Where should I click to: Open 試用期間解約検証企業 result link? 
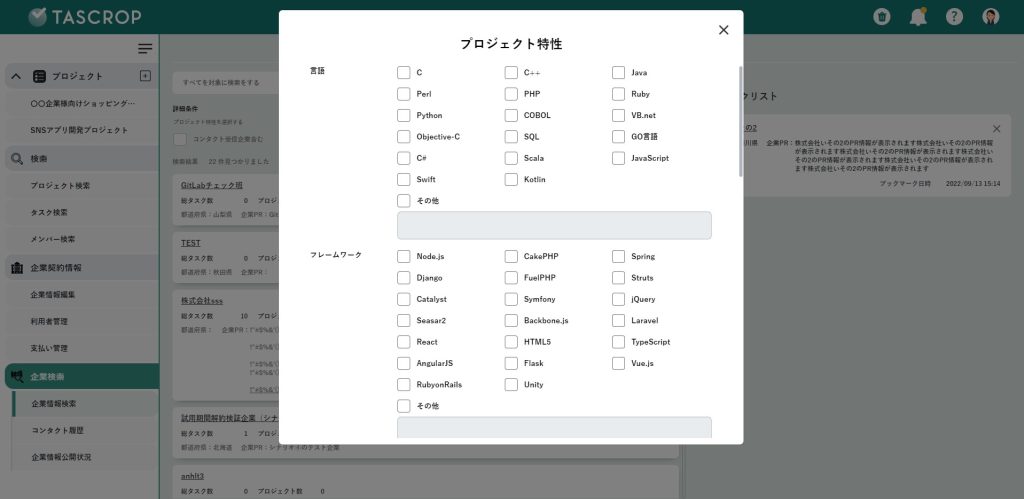coord(229,418)
